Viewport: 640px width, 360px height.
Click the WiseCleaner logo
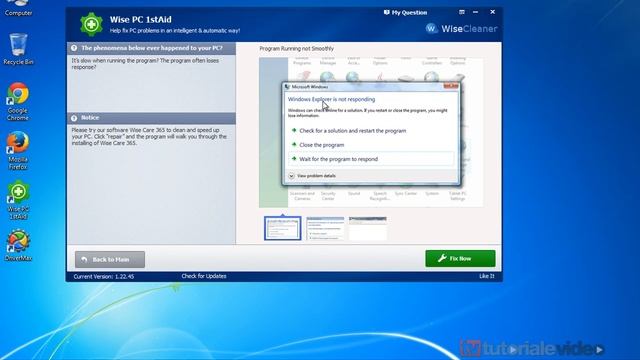pyautogui.click(x=461, y=29)
